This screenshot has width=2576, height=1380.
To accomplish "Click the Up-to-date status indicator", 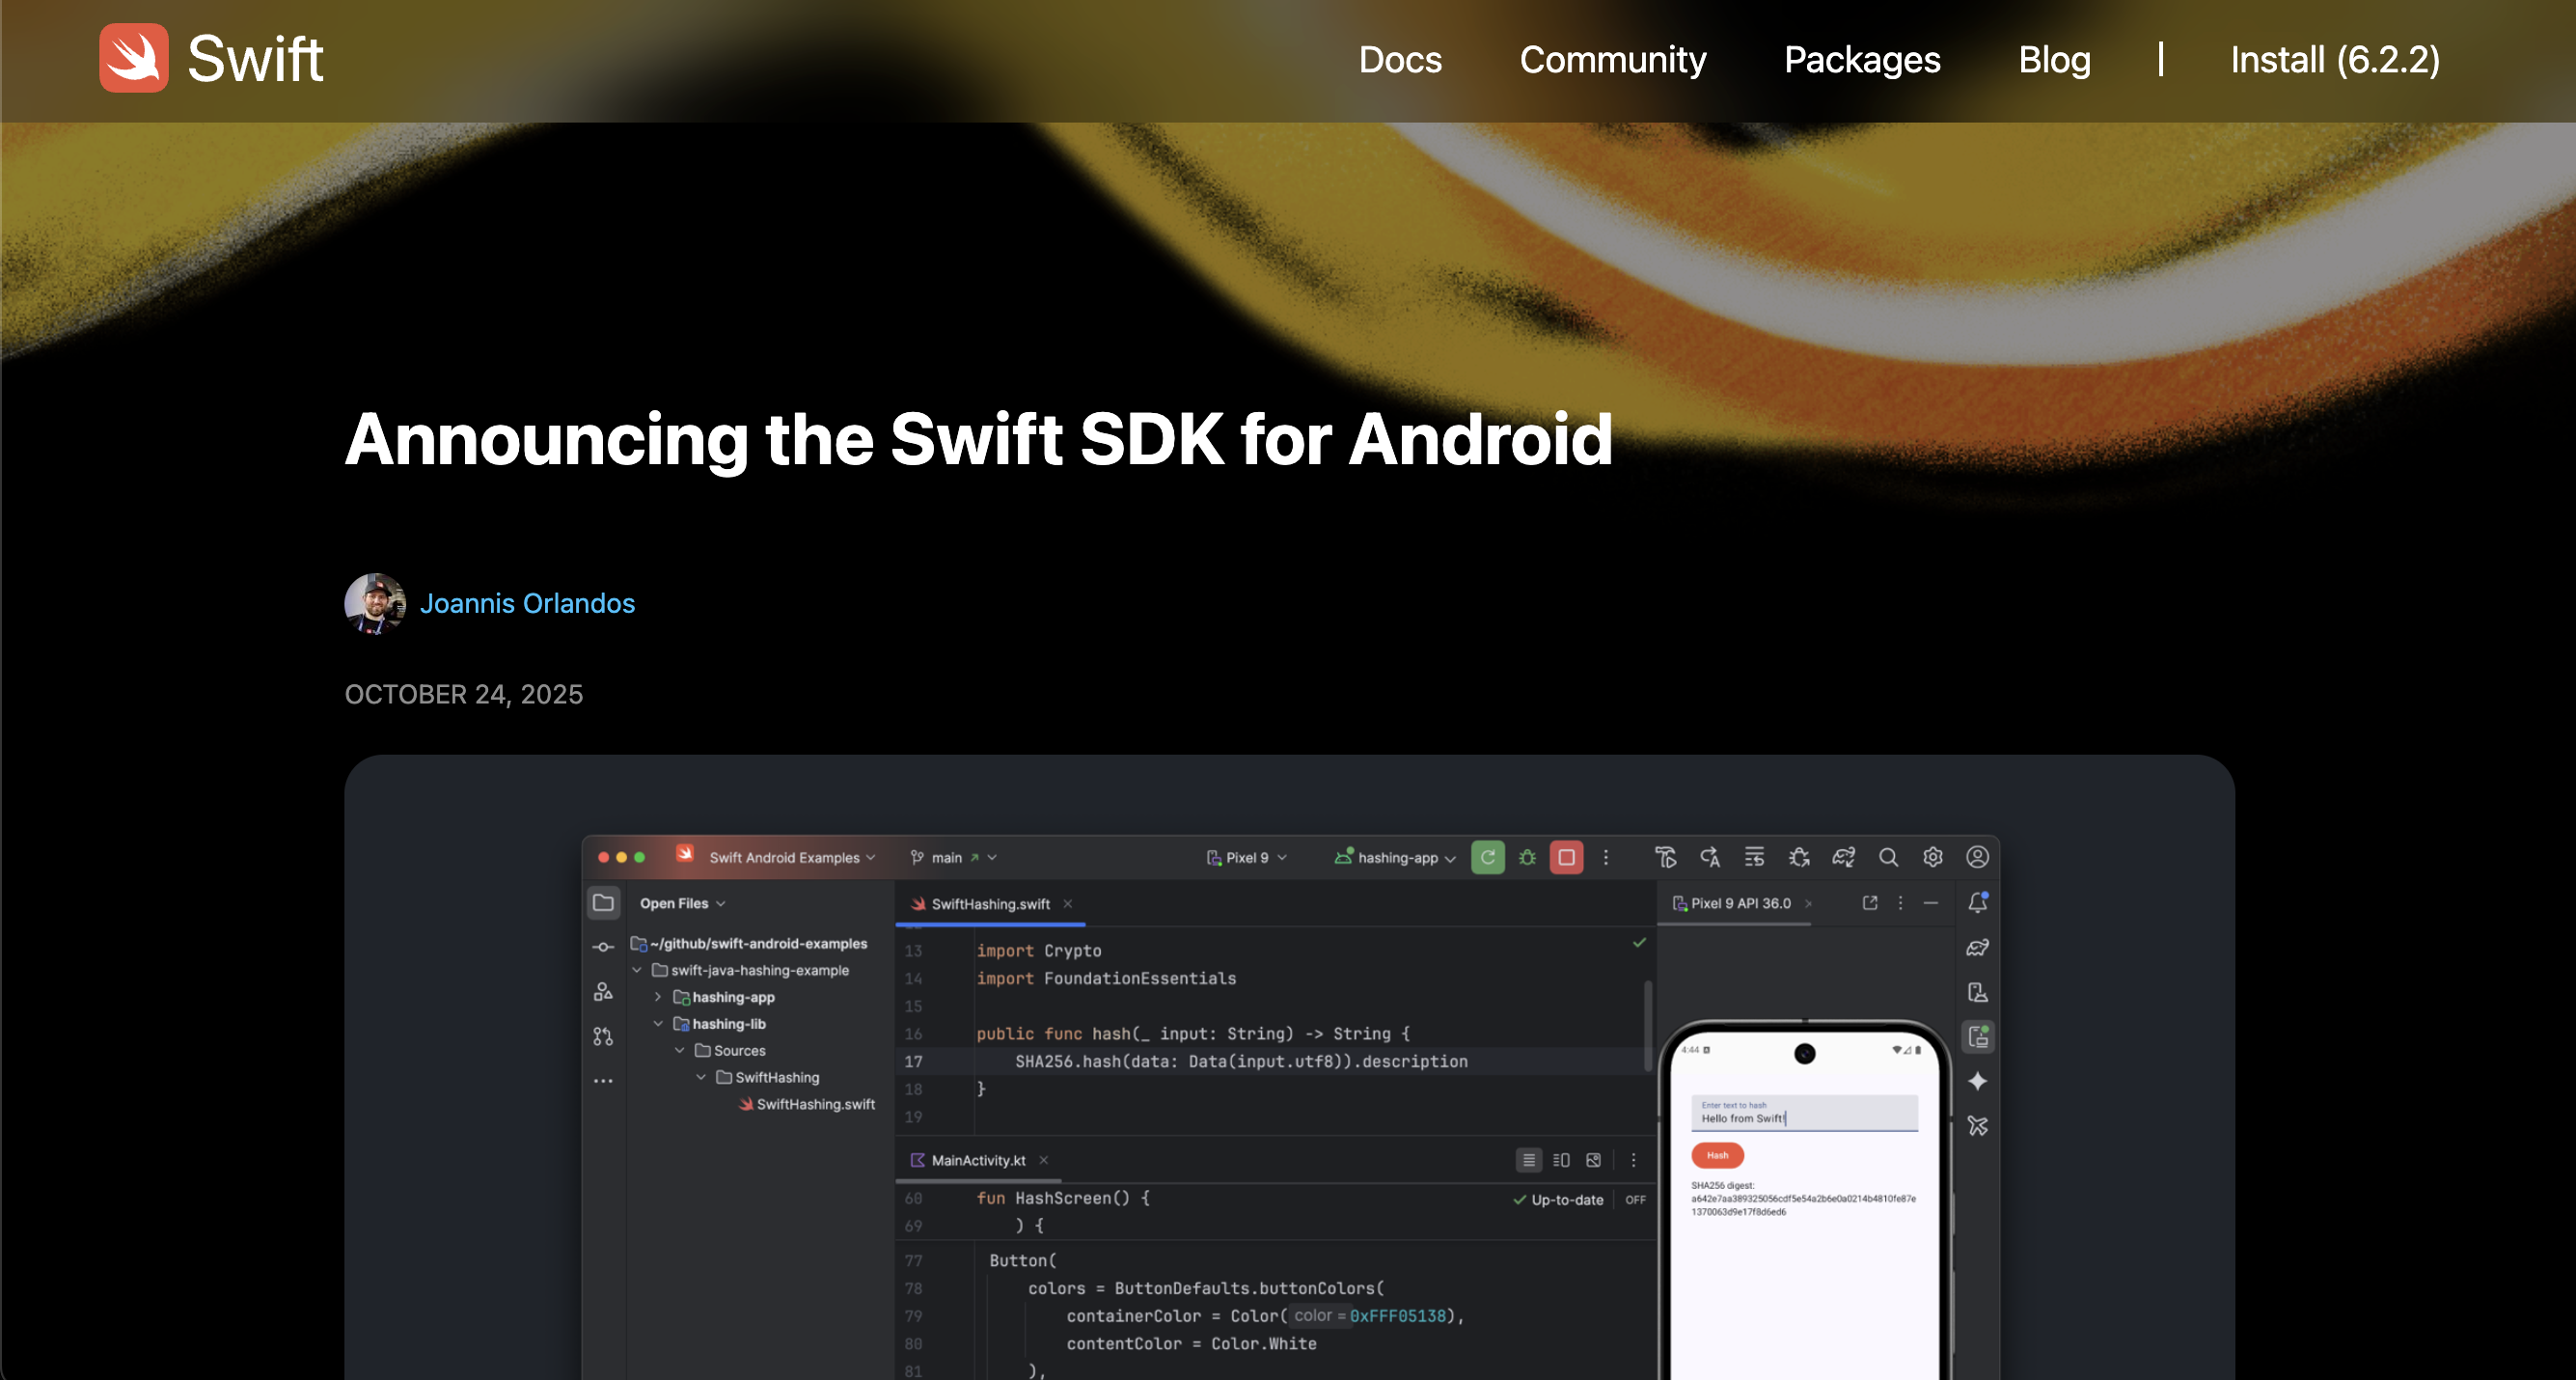I will [x=1558, y=1200].
